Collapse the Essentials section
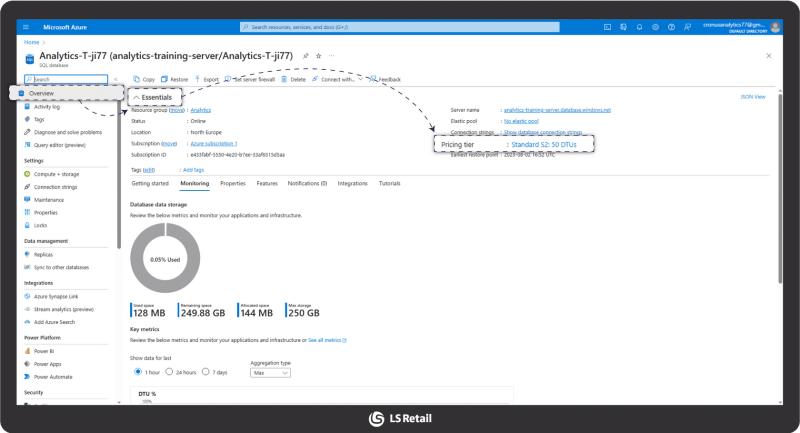Viewport: 800px width, 433px height. [136, 97]
